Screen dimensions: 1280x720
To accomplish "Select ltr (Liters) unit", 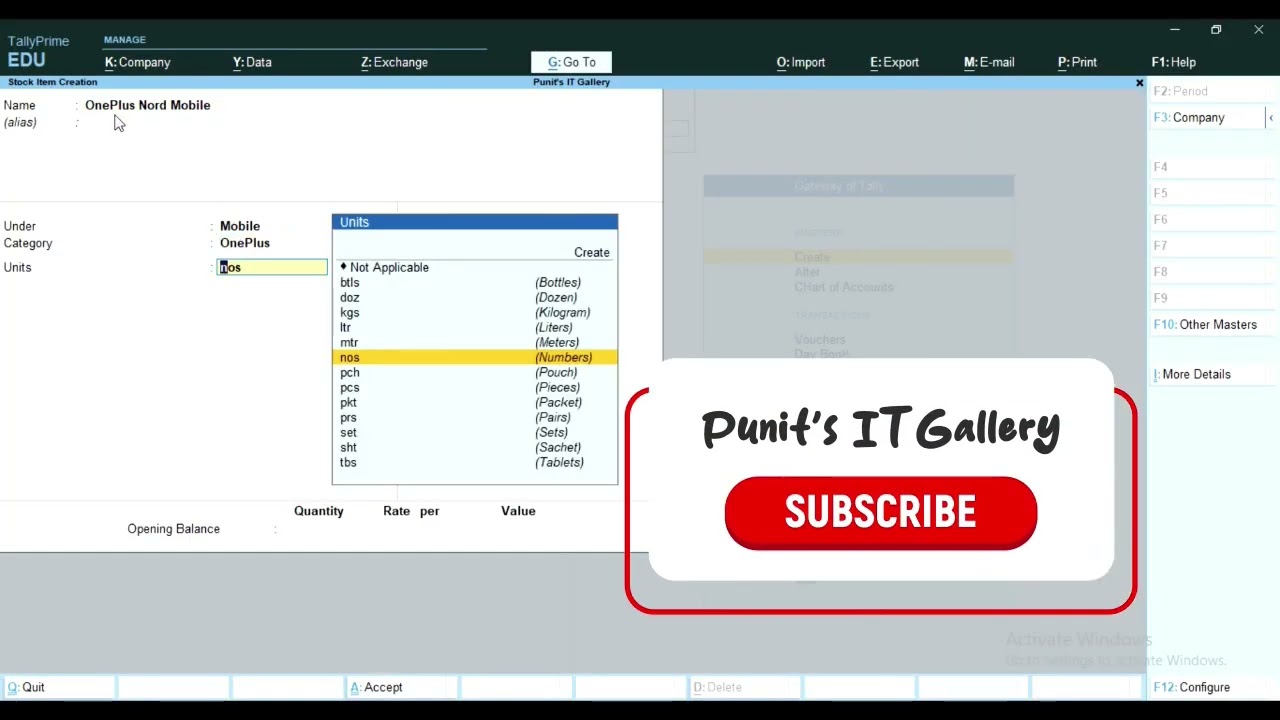I will 475,327.
